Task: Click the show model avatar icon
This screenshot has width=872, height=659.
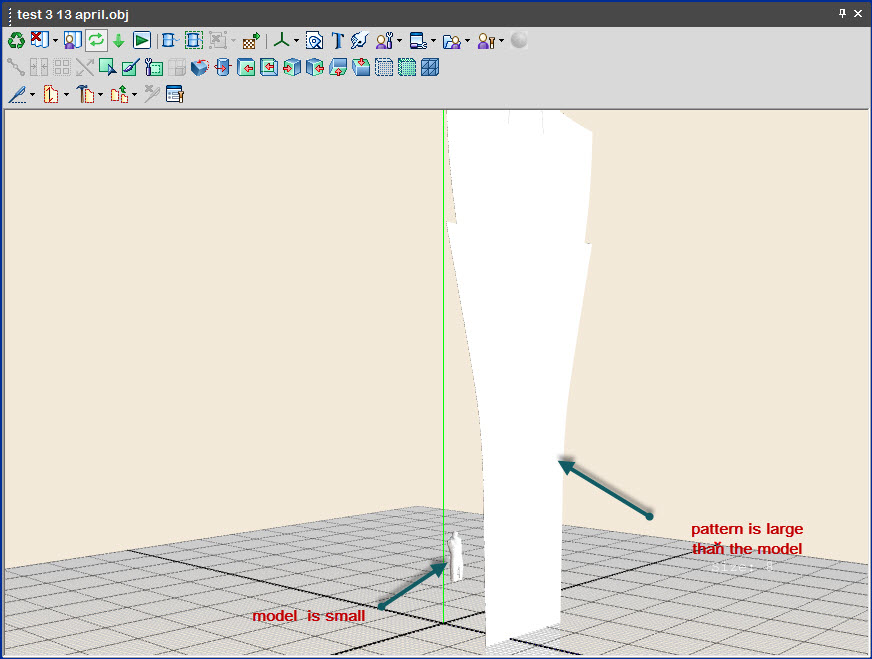Action: tap(72, 41)
